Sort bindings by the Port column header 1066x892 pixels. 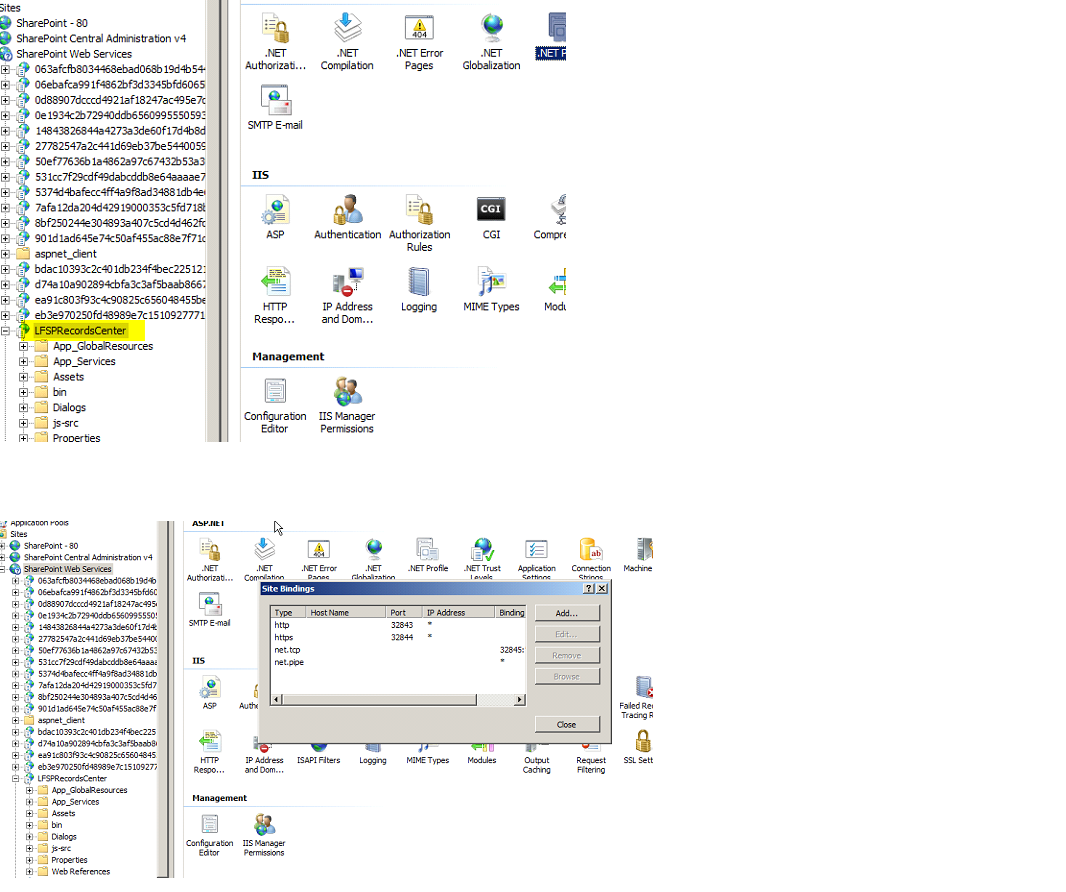click(x=405, y=613)
